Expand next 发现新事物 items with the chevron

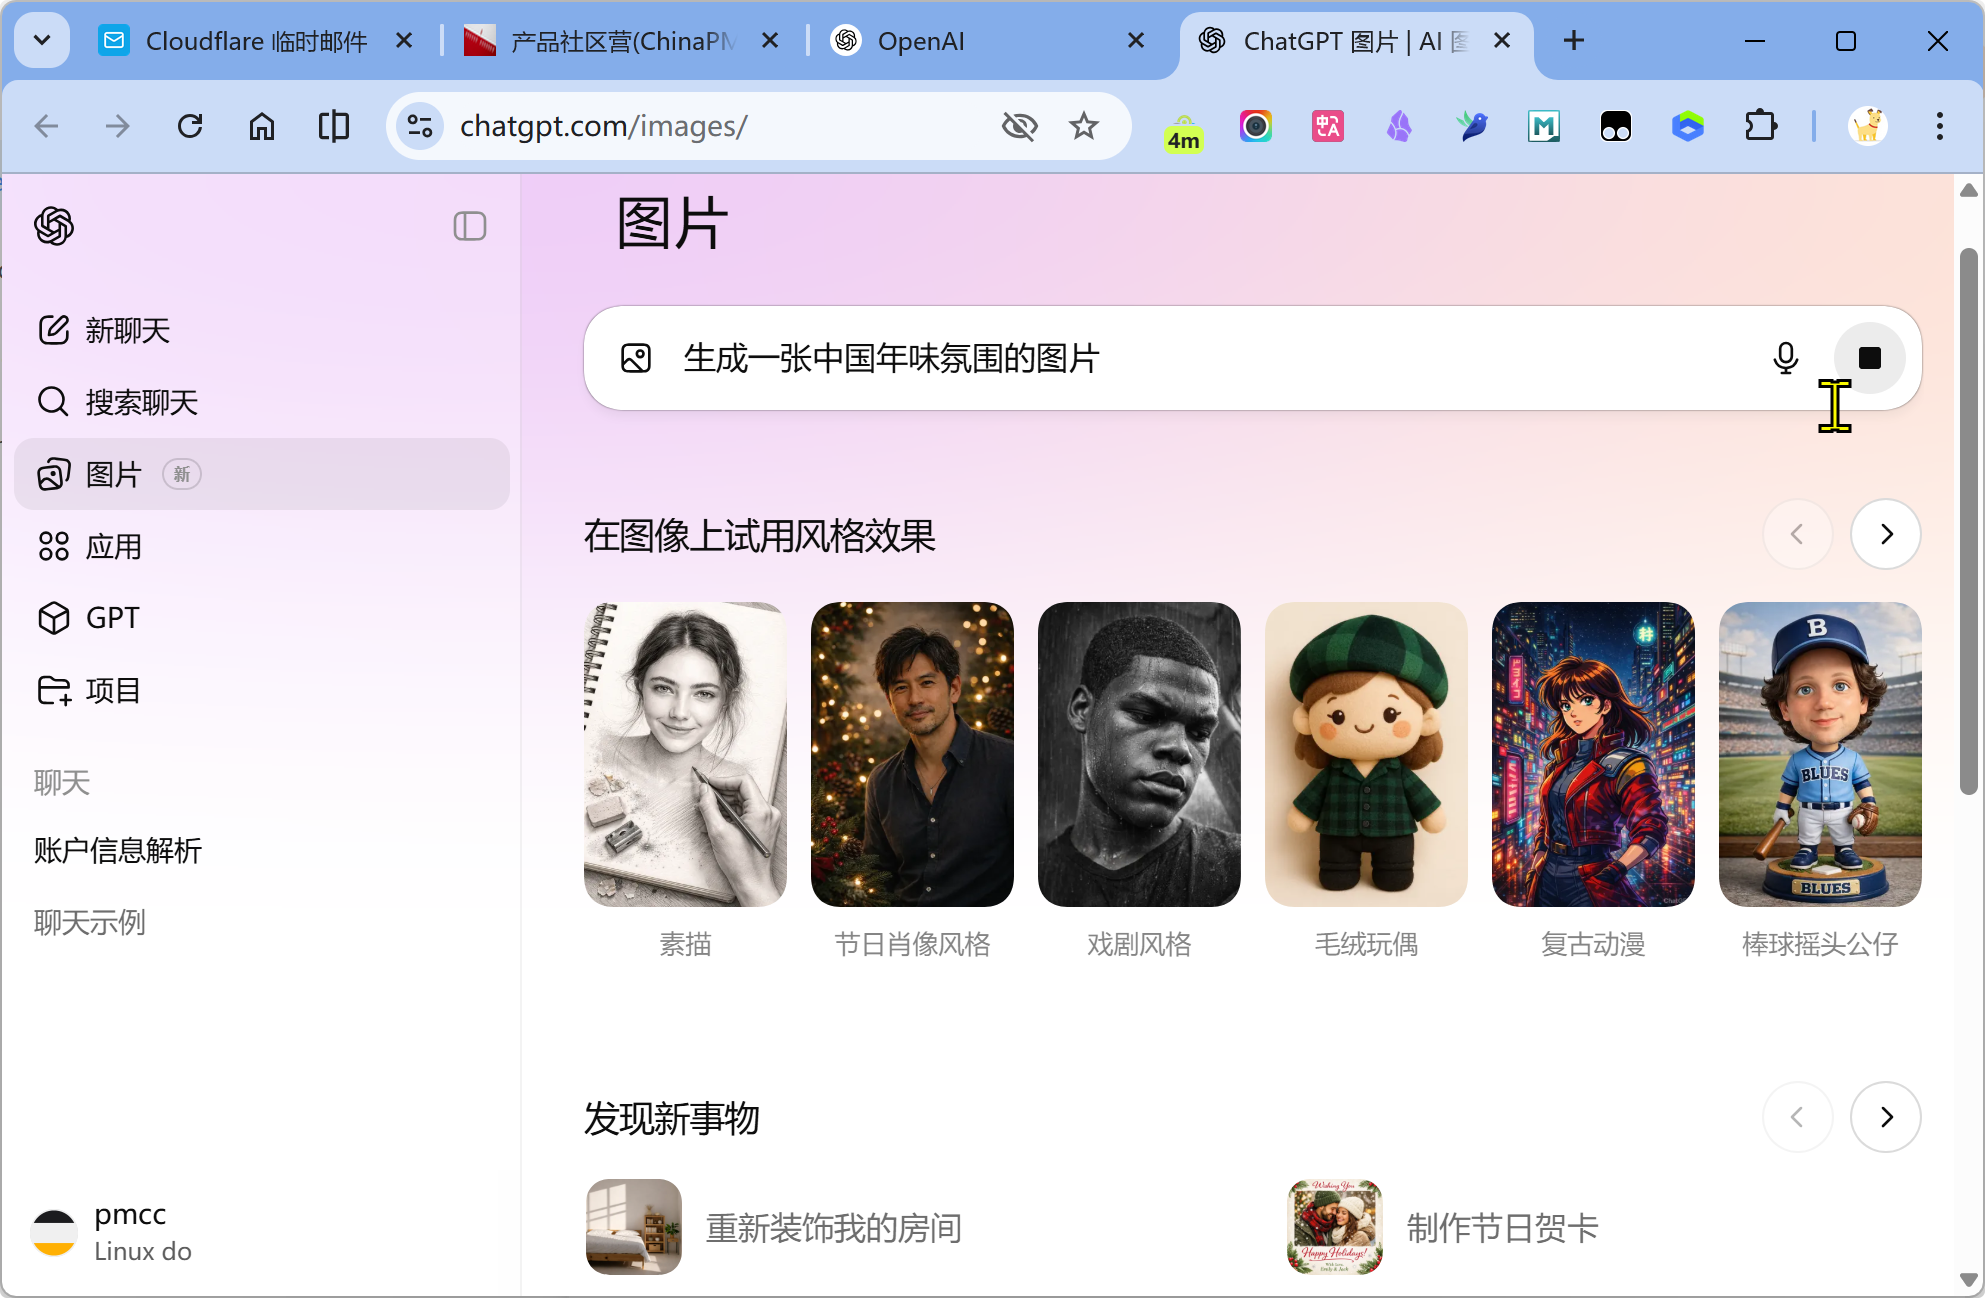coord(1885,1117)
